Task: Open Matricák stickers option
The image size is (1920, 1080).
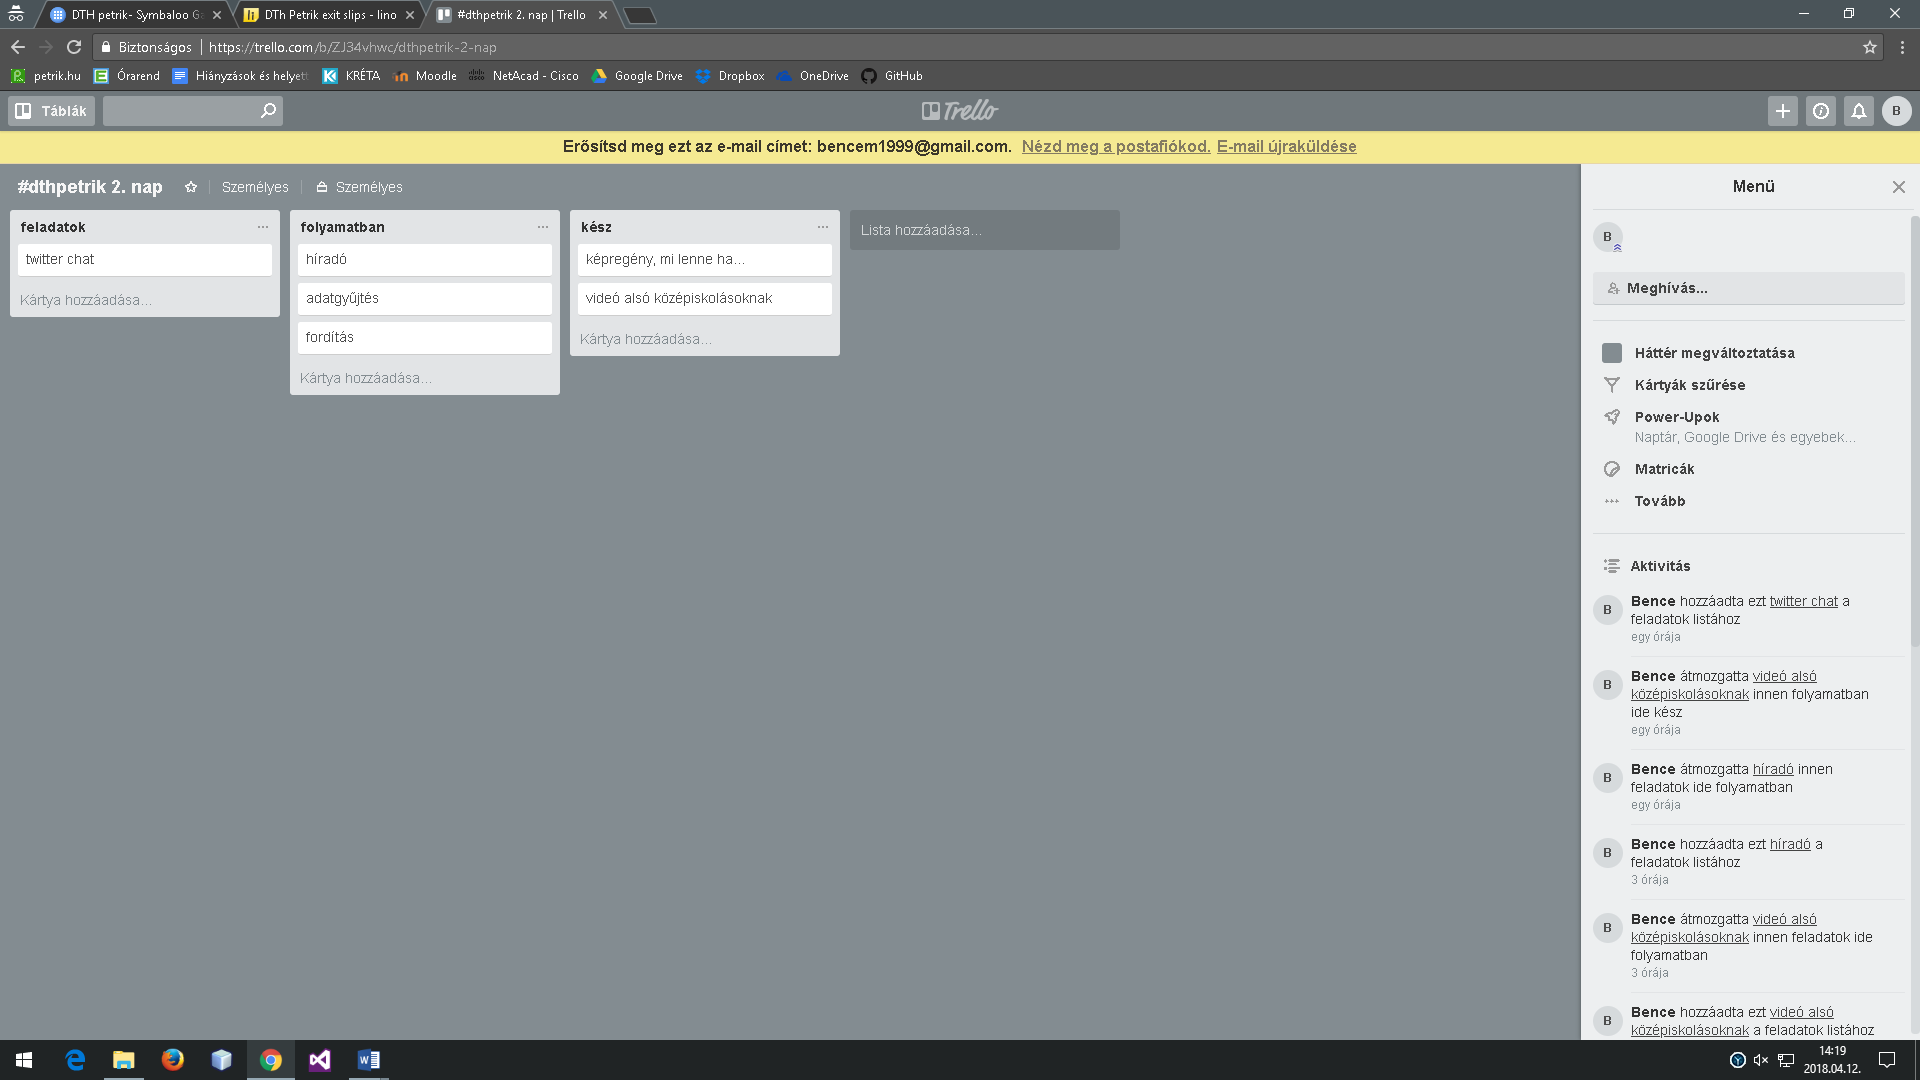Action: [1664, 469]
